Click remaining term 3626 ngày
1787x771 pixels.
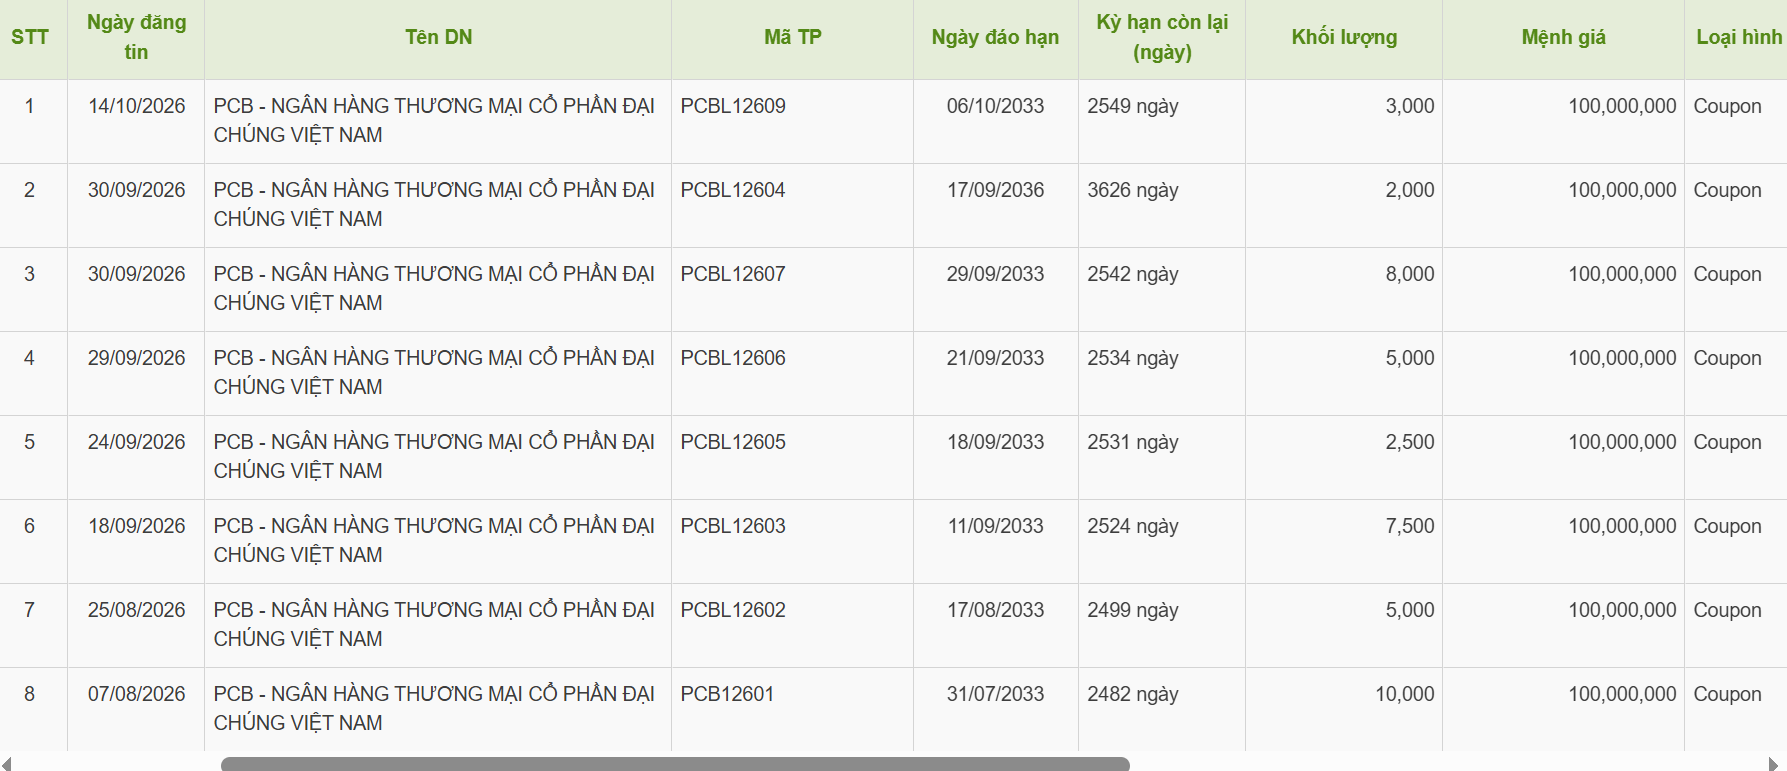tap(1133, 190)
